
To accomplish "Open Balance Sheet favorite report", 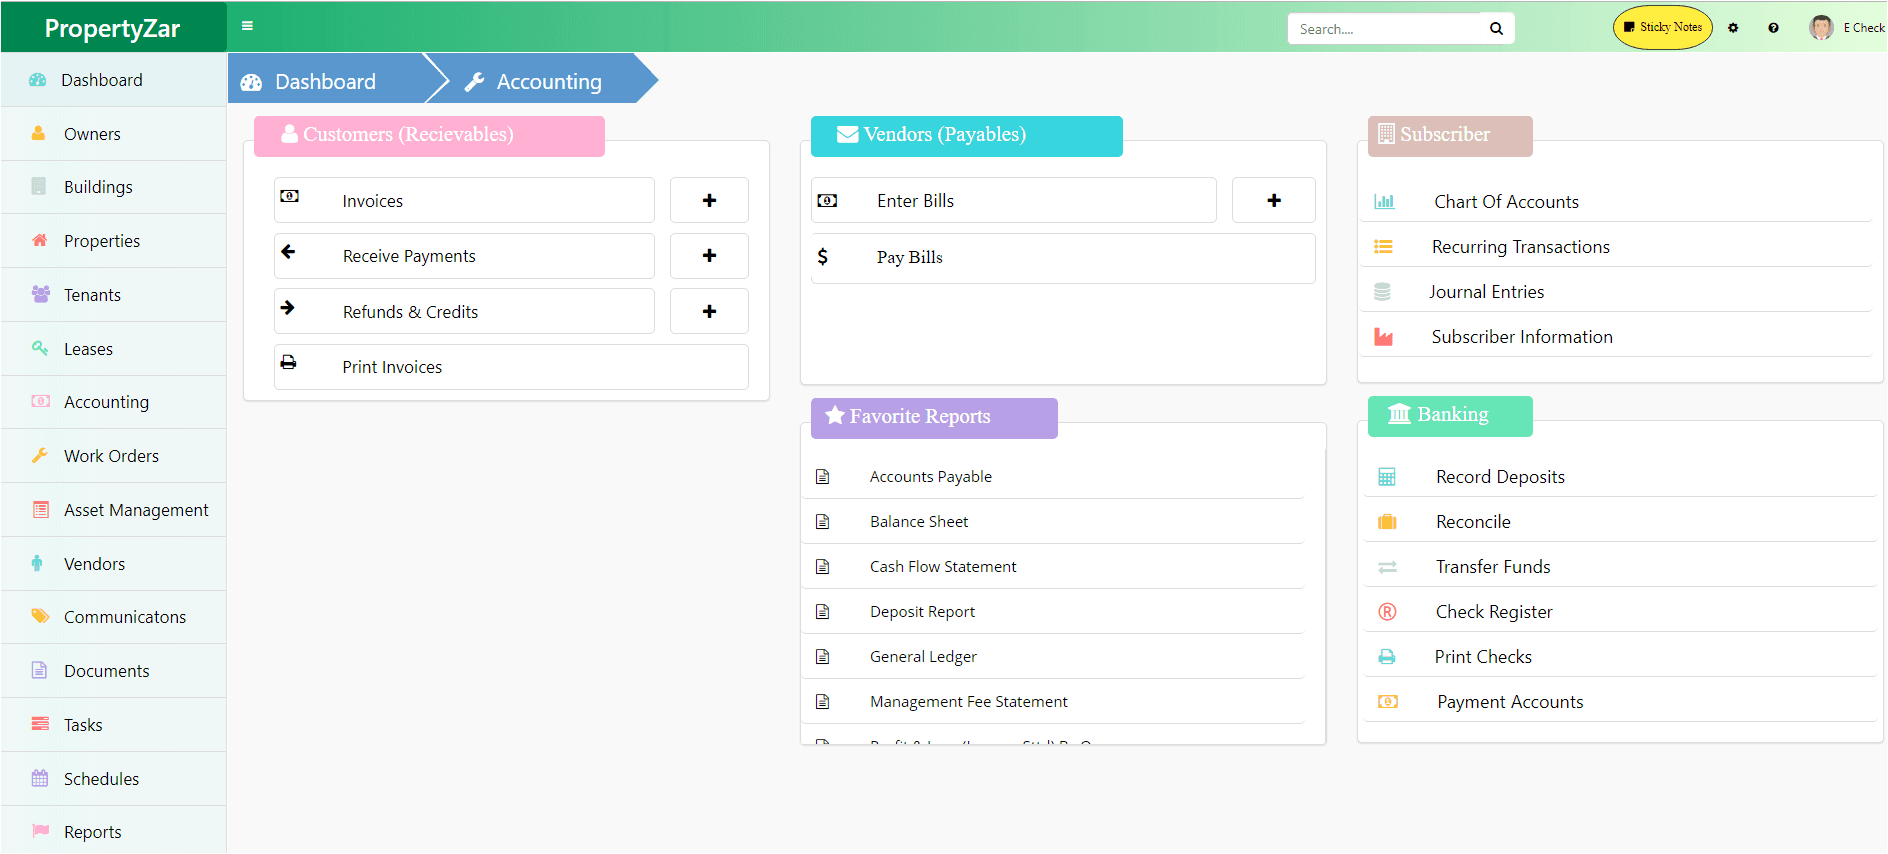I will [919, 522].
